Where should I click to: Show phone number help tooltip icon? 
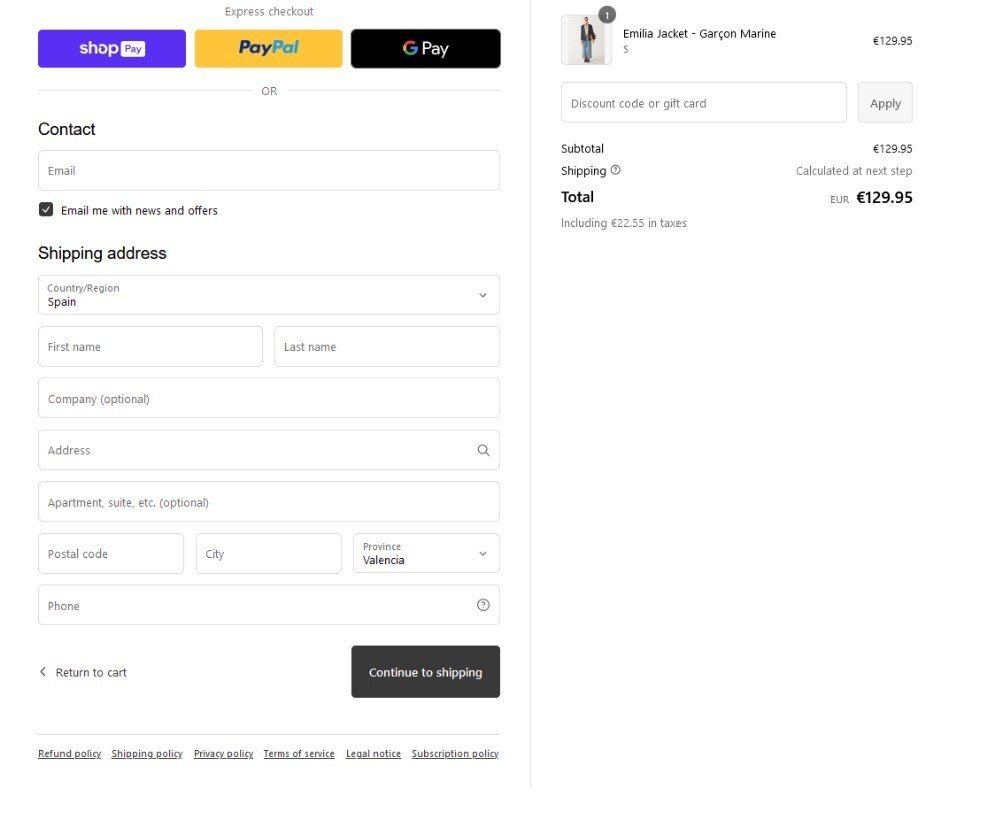point(483,605)
